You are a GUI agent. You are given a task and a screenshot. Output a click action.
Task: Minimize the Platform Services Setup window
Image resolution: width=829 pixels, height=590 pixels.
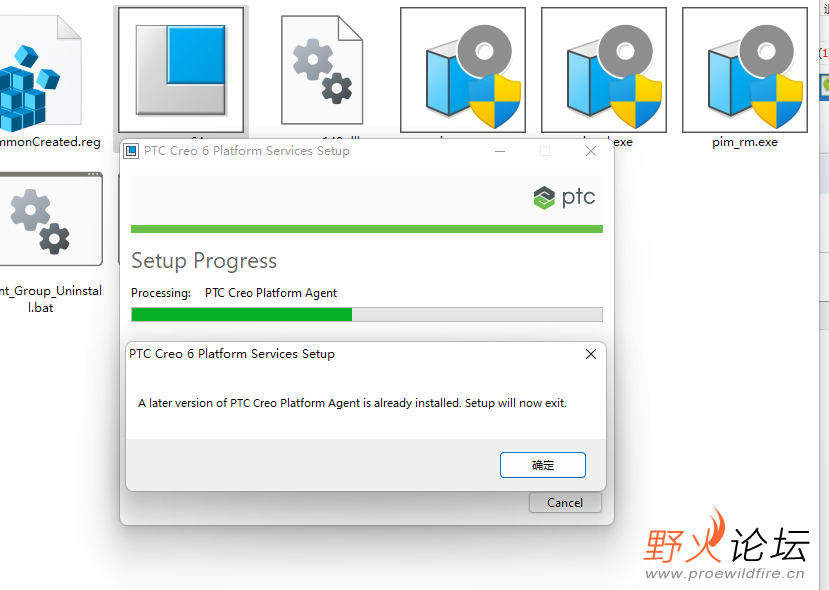499,151
